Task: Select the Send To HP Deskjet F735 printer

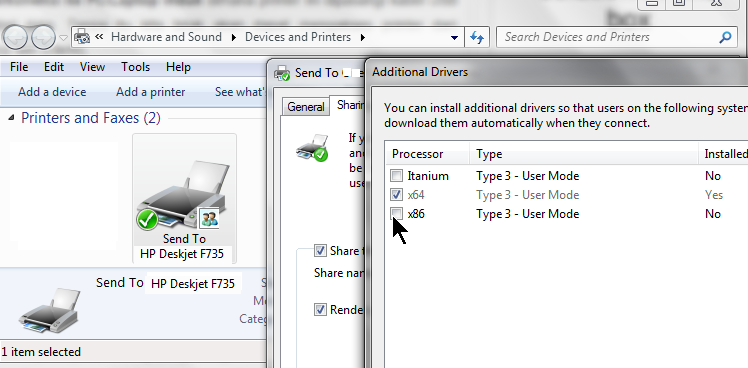Action: [x=184, y=199]
